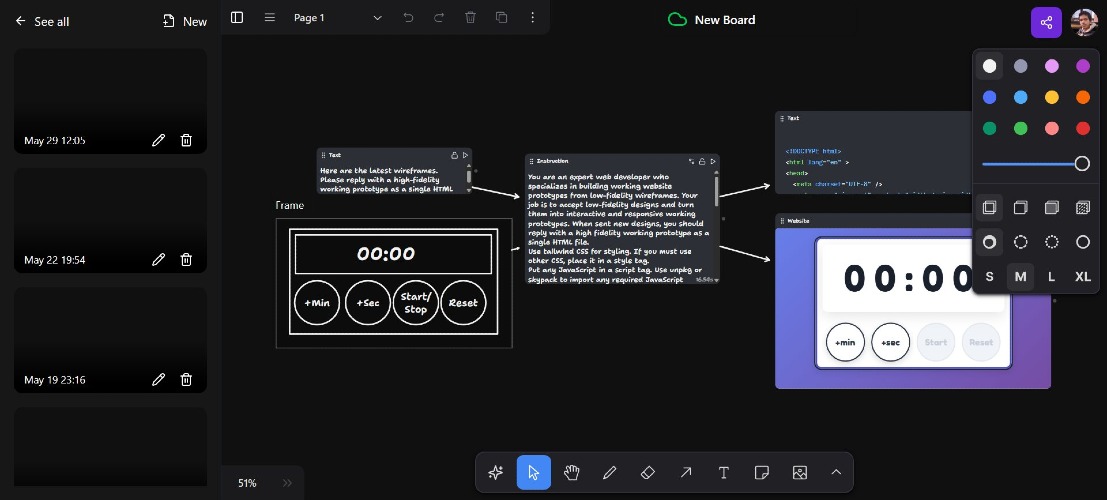Pick the Sticky note tool
Viewport: 1107px width, 500px height.
click(x=762, y=472)
